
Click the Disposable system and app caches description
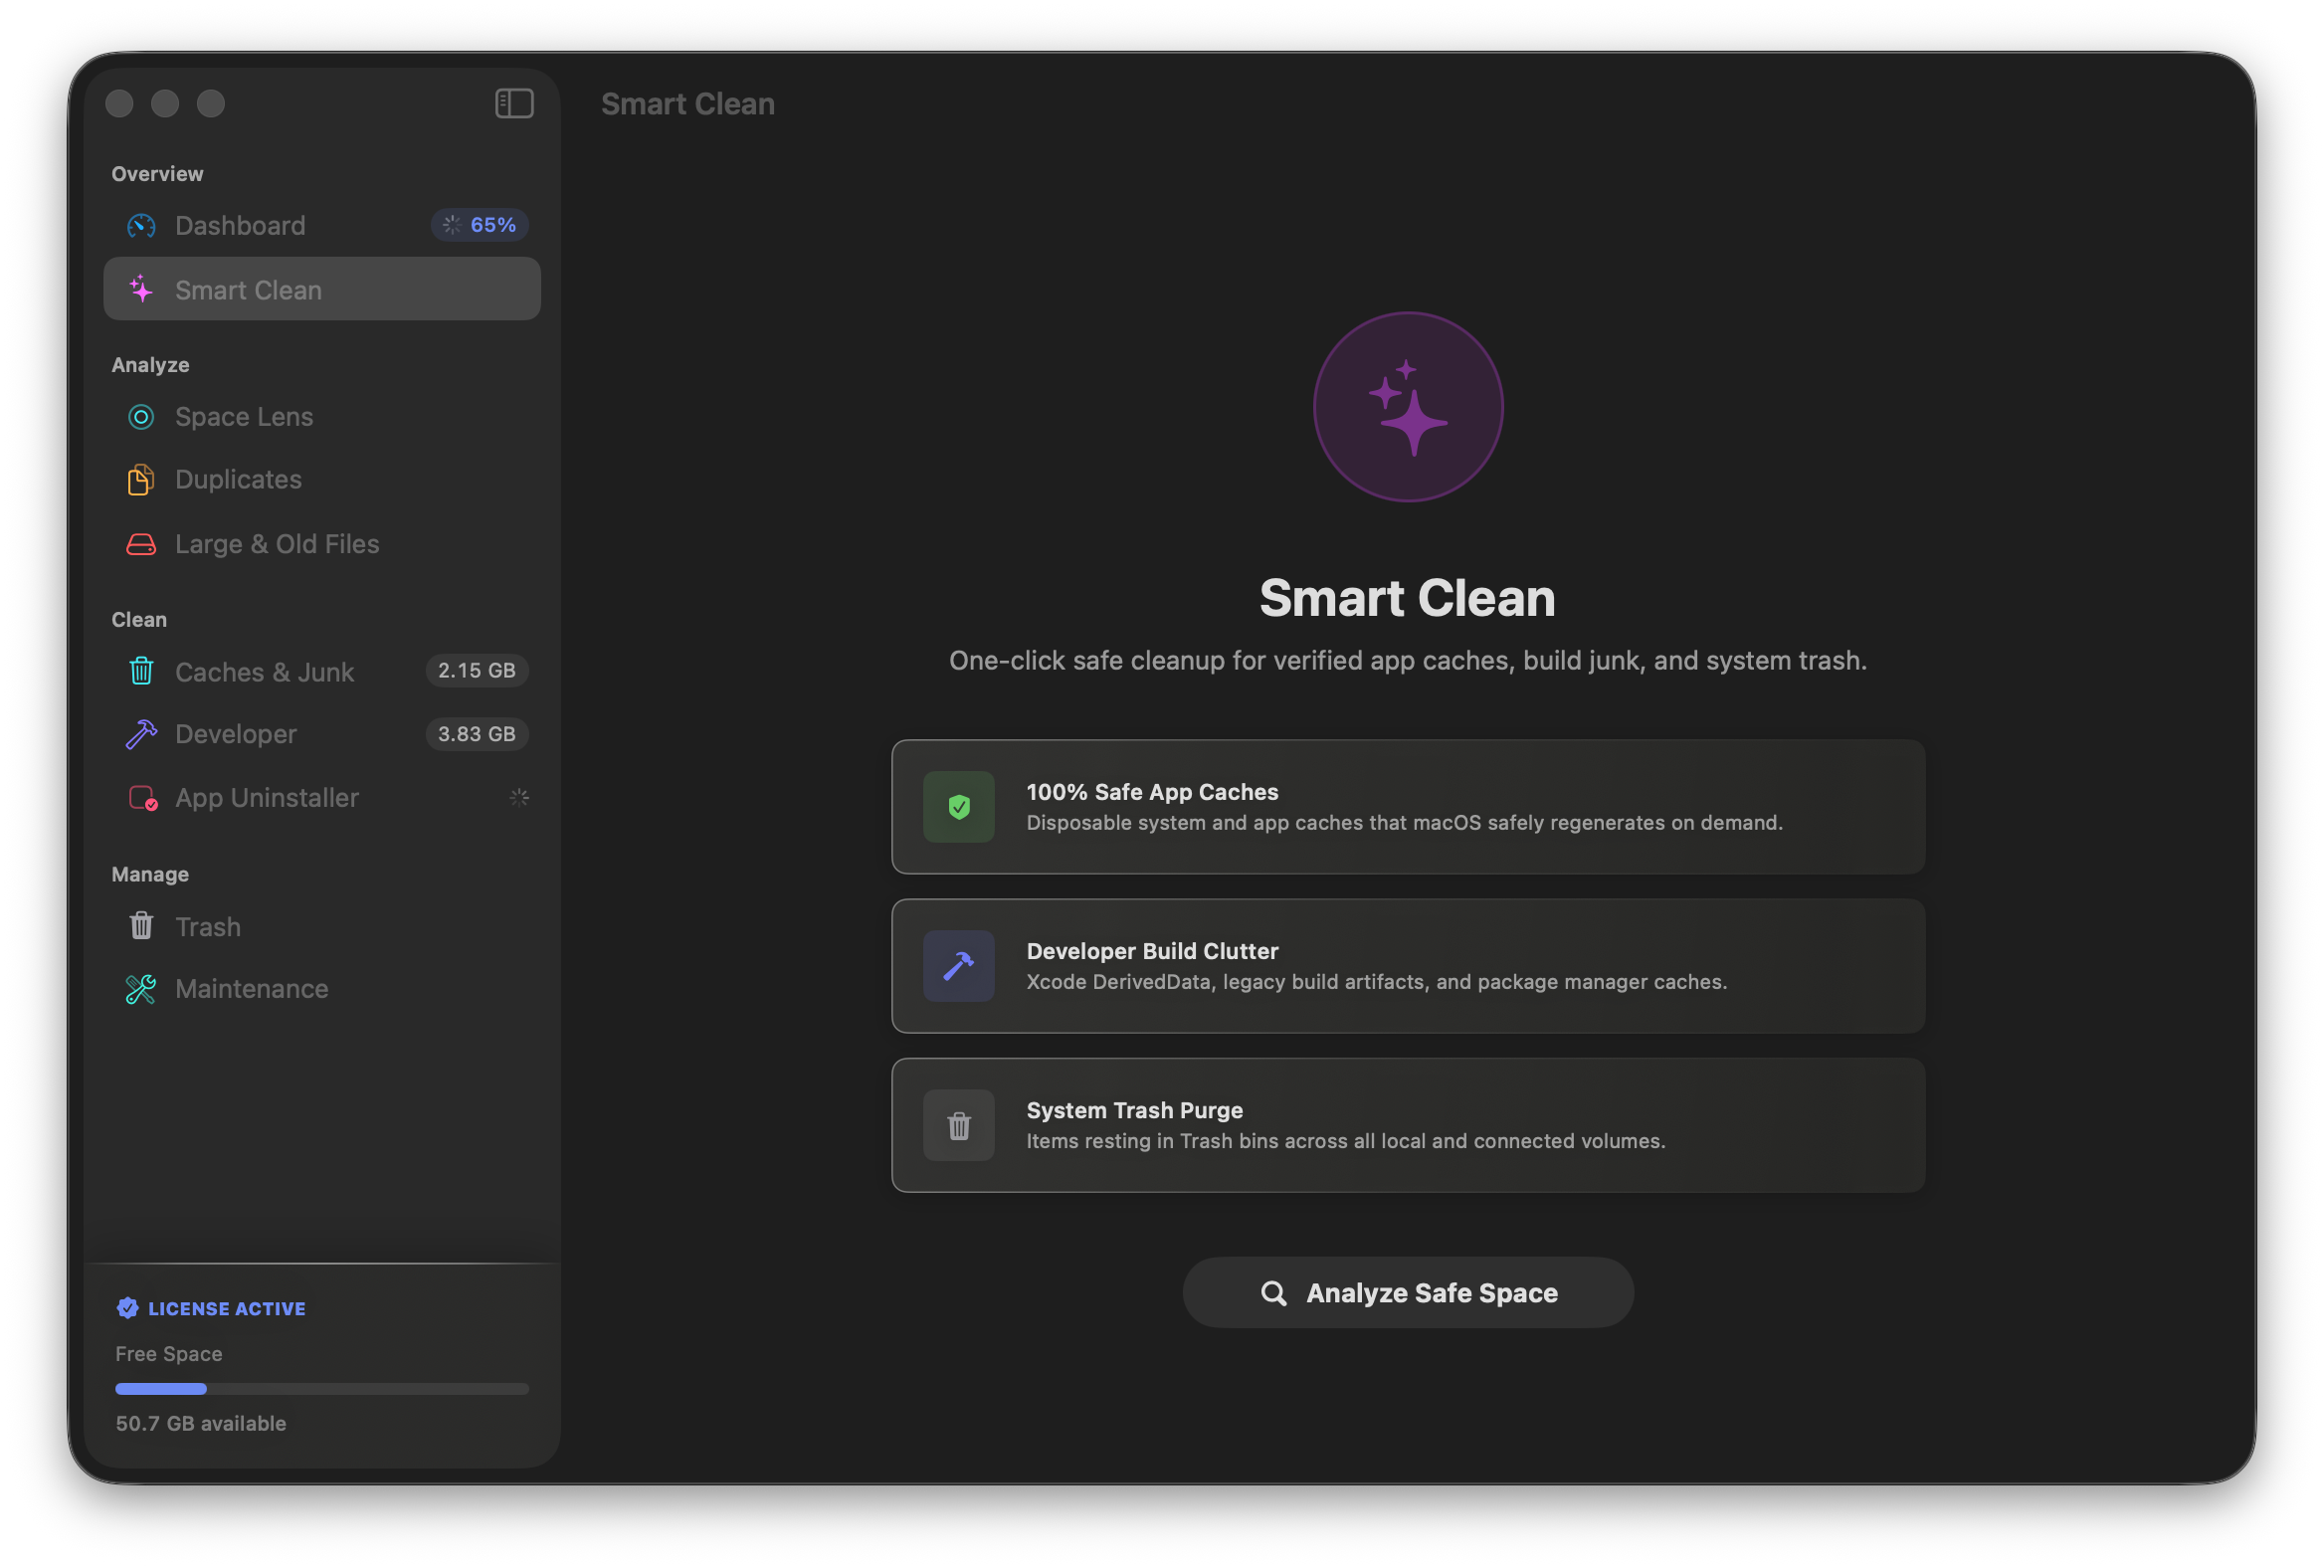tap(1405, 823)
